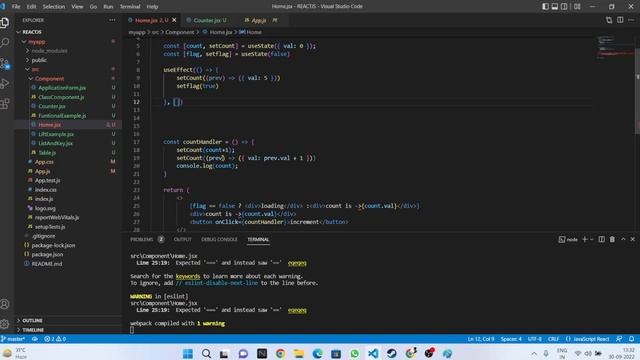Screen dimensions: 640x360
Task: Open the Search view in activity bar
Action: (5, 42)
